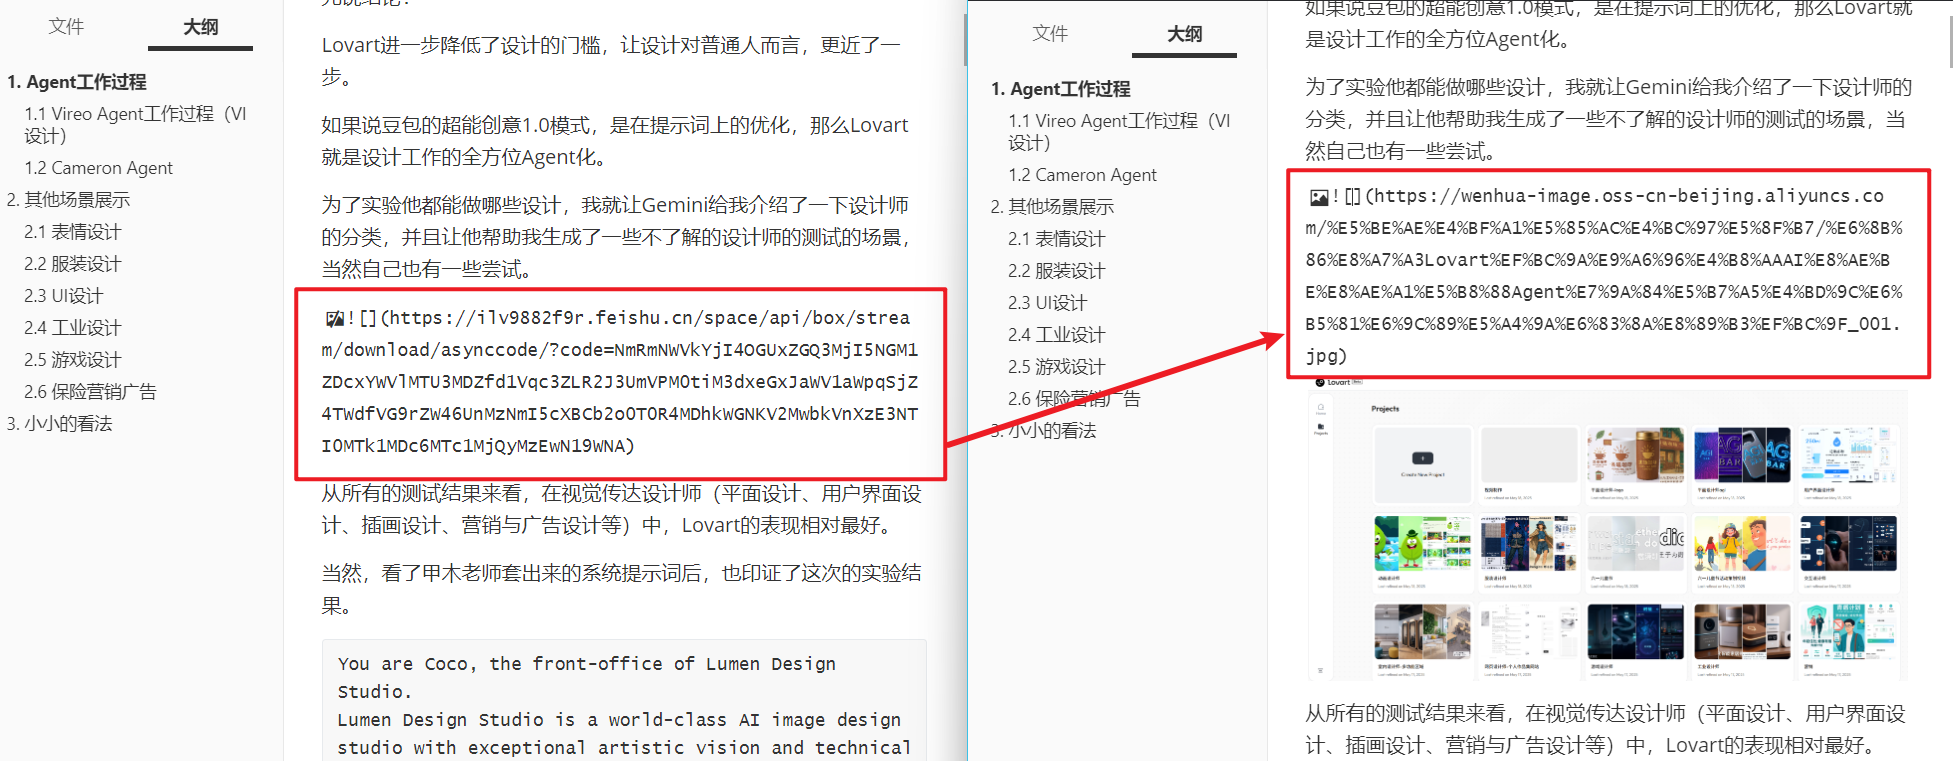Go to '1. Agent工作过程' in right outline
Viewport: 1953px width, 761px height.
point(1061,89)
